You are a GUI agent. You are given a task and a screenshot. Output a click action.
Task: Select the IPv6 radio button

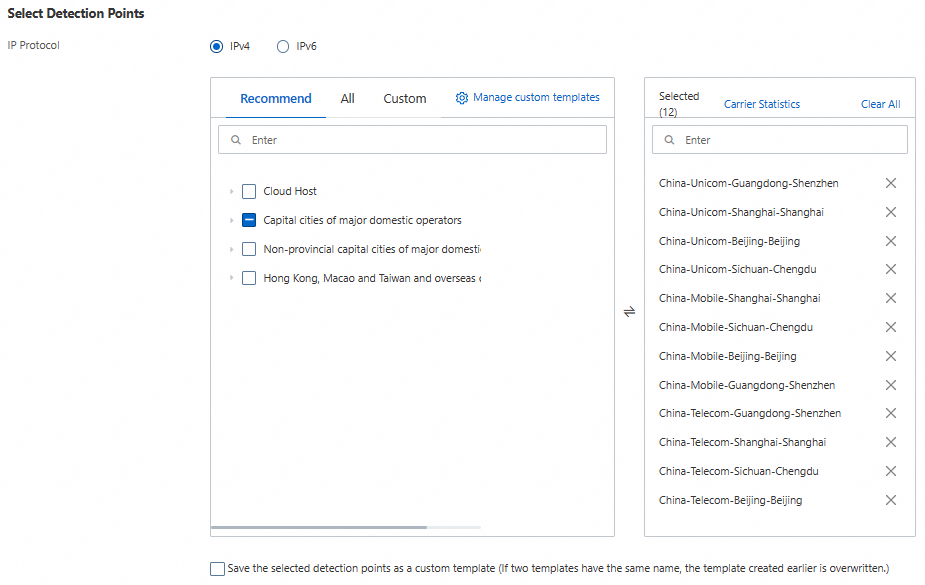tap(283, 46)
